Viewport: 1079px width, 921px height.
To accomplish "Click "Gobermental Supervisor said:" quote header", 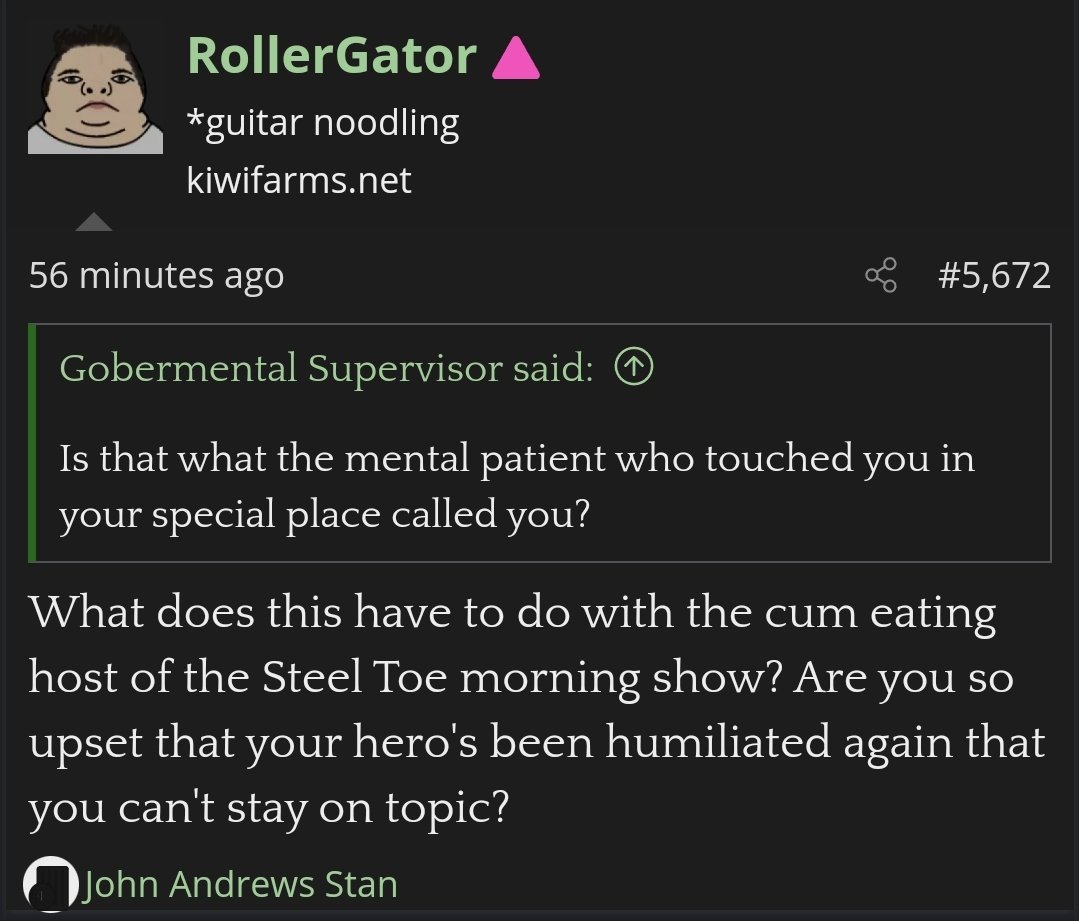I will (326, 369).
